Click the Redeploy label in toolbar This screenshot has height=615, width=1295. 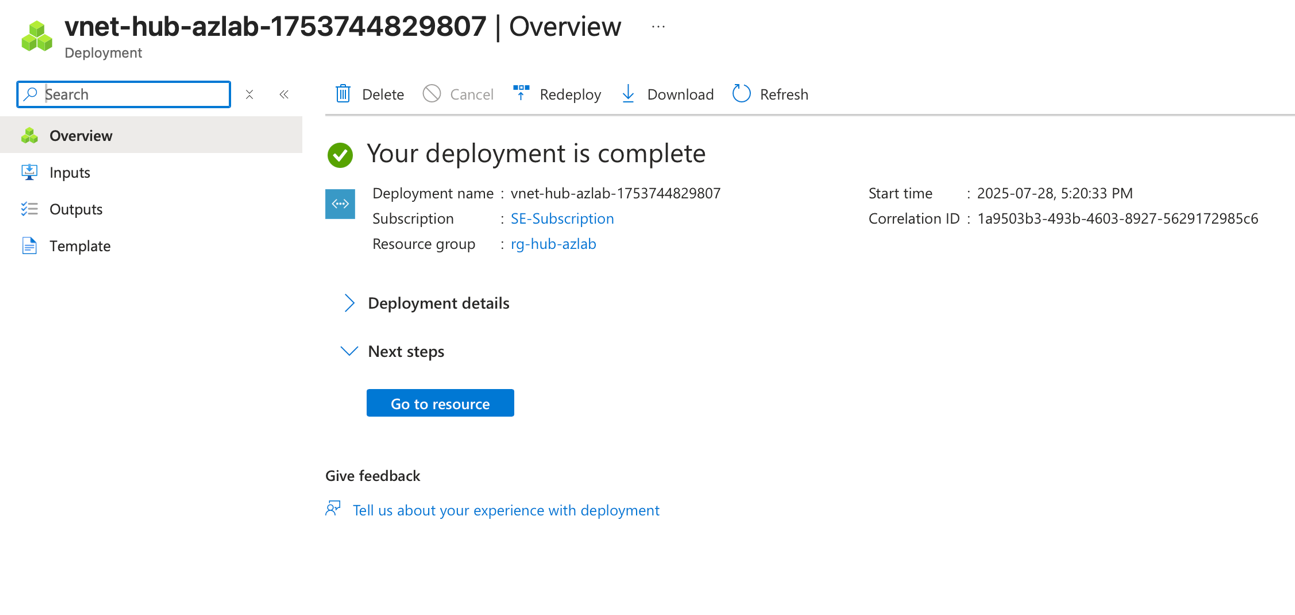pyautogui.click(x=570, y=94)
